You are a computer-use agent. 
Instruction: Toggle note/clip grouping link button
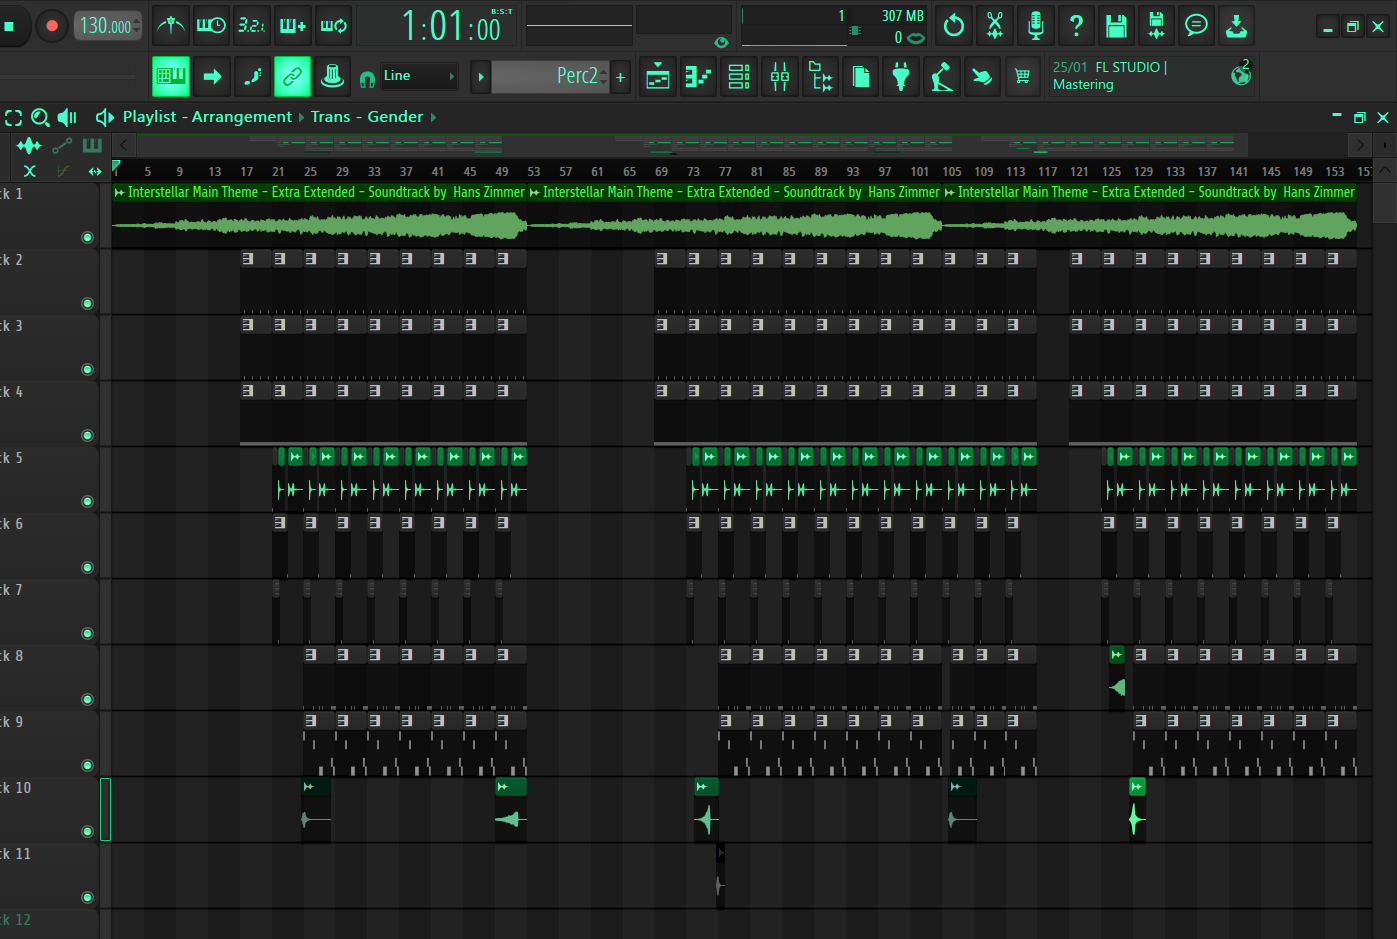(x=292, y=76)
